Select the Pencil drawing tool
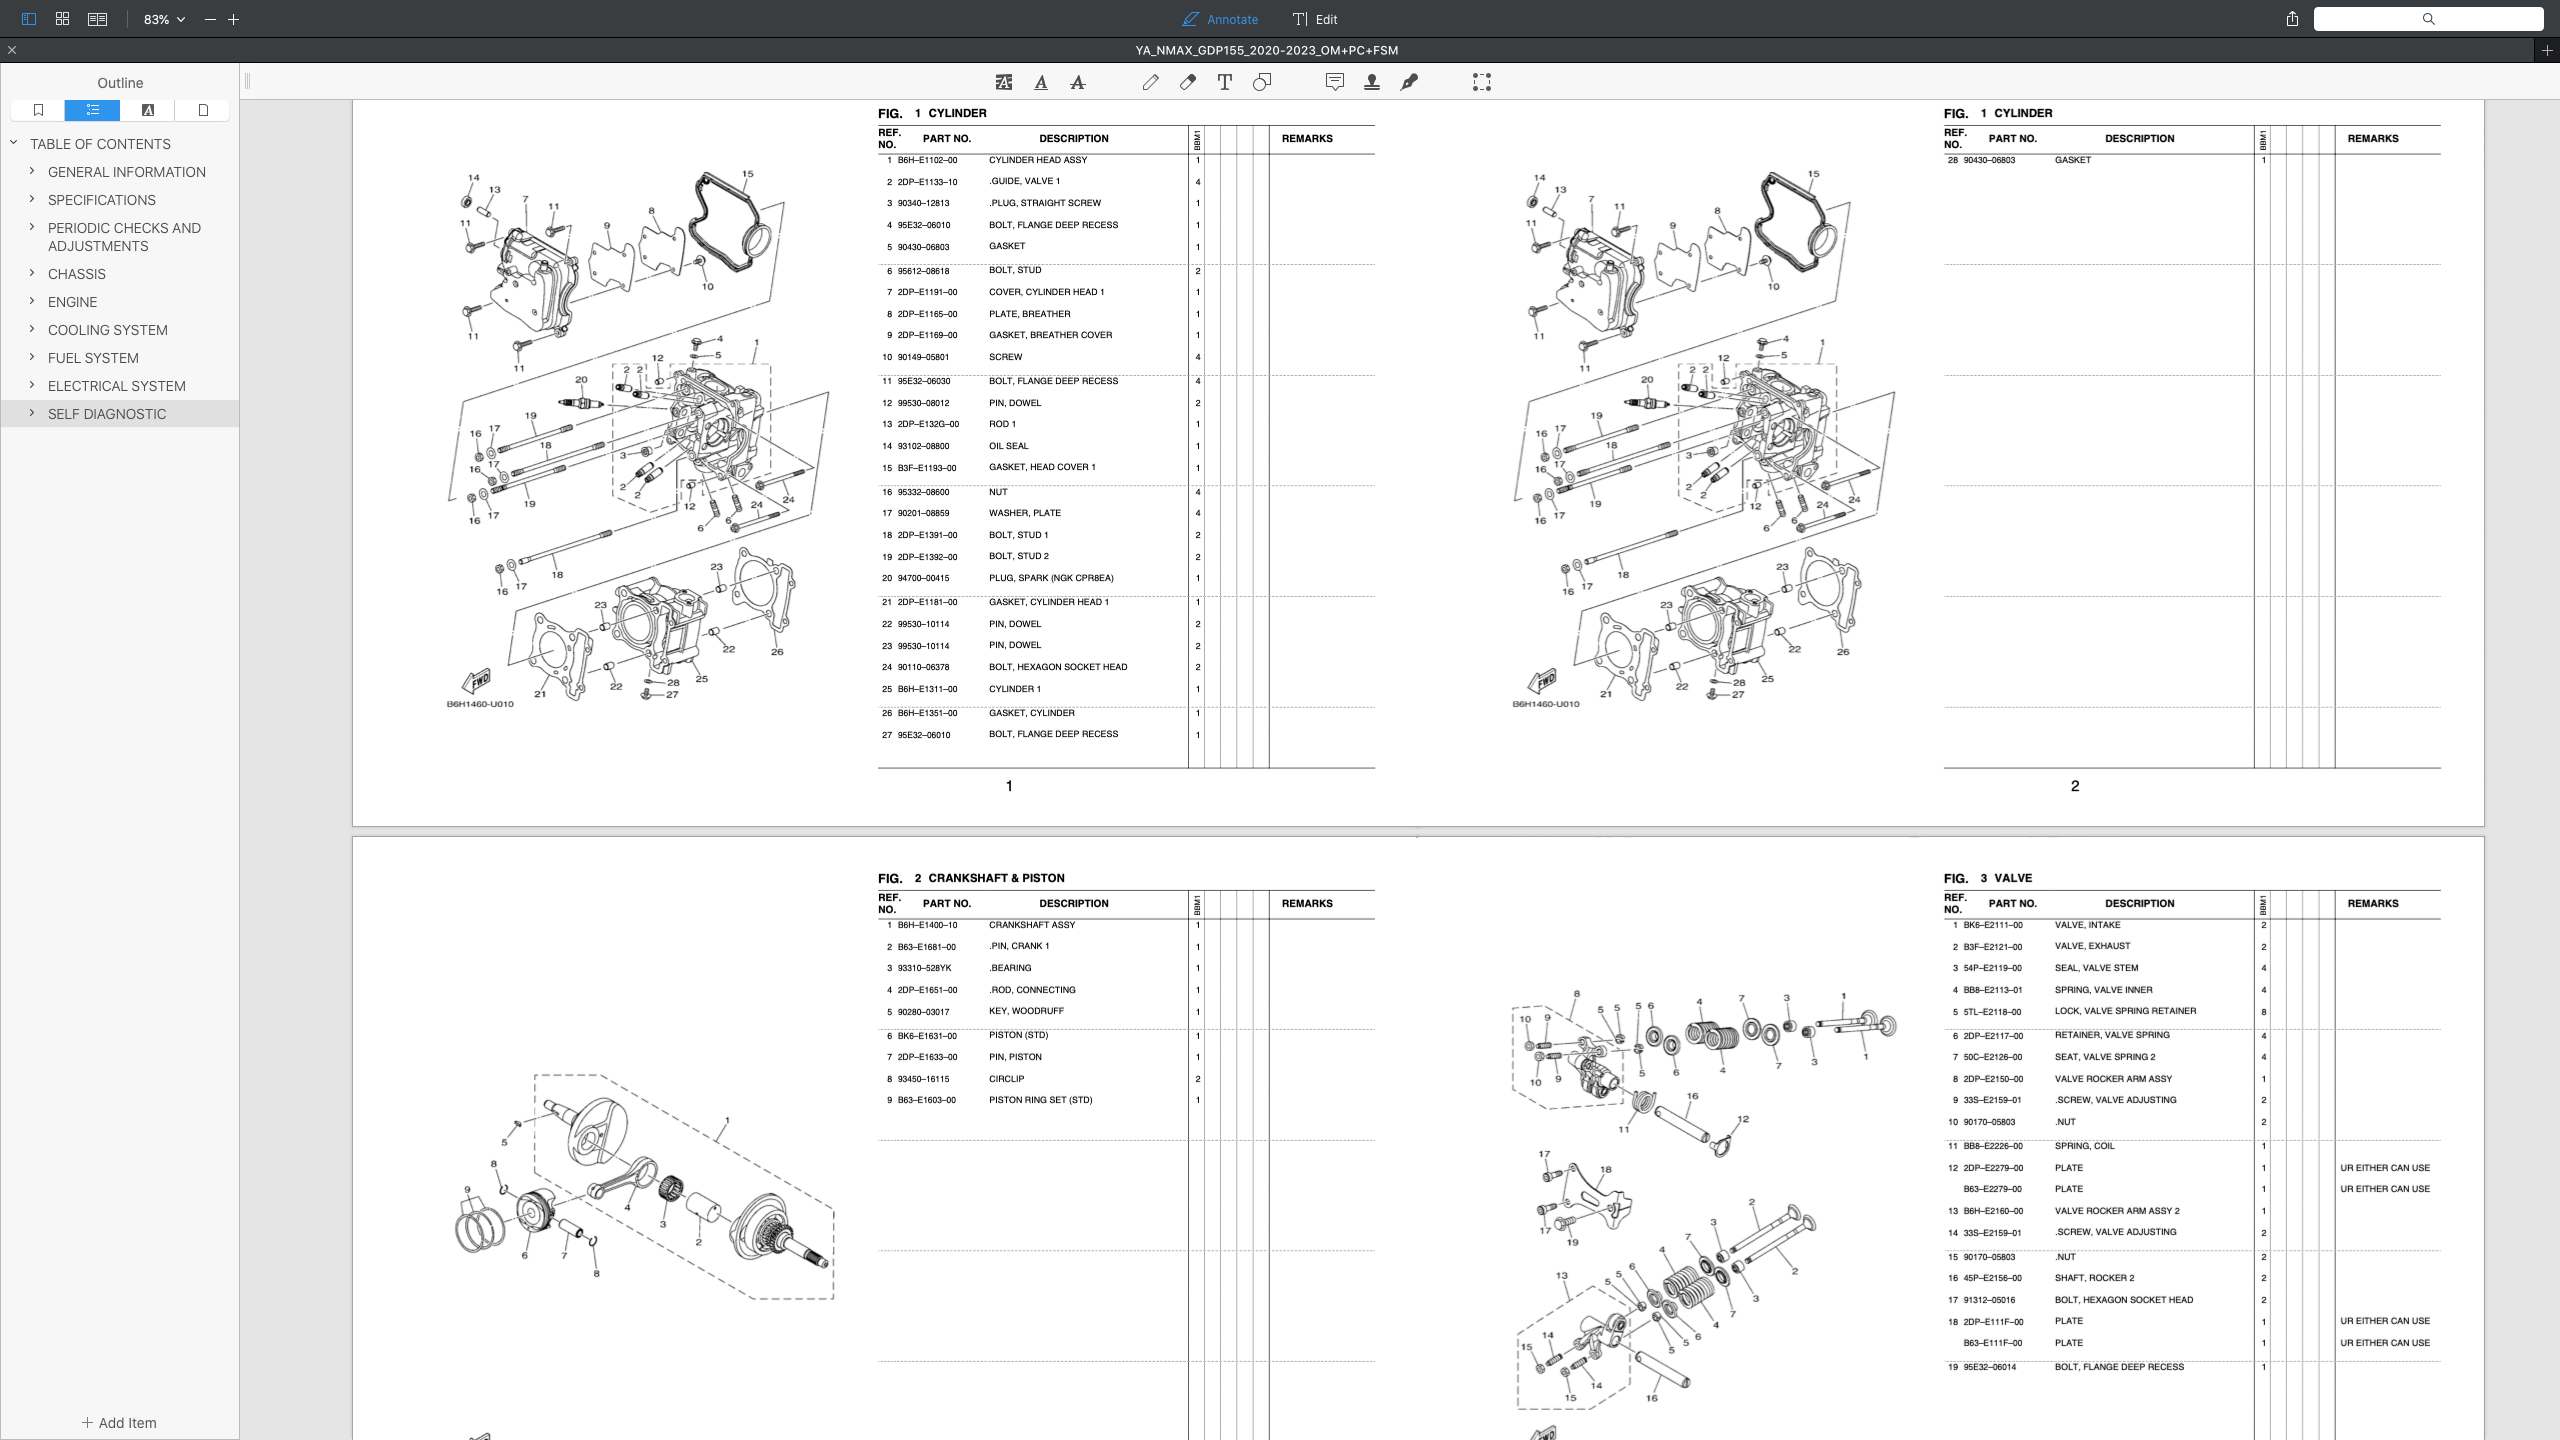The image size is (2560, 1440). (1150, 82)
